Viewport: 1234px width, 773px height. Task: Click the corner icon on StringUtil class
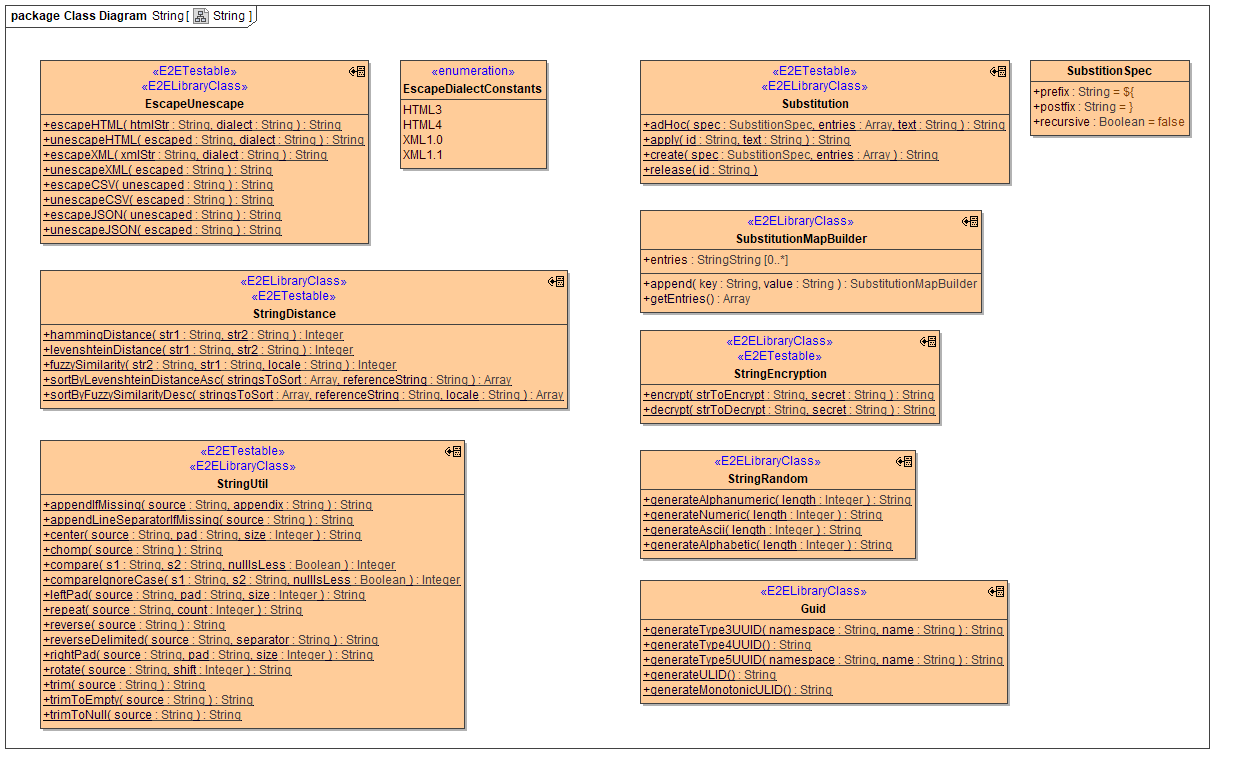[x=454, y=452]
